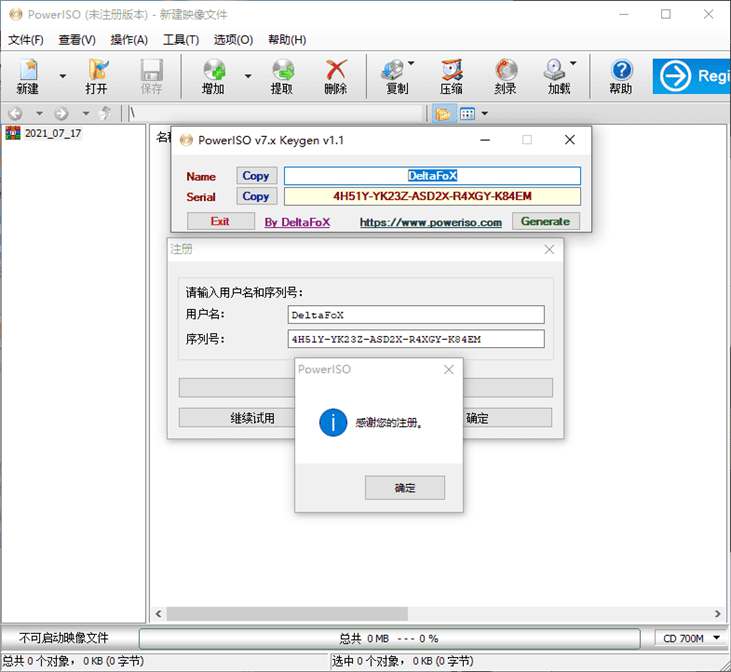Open the By DeltaFoX link
This screenshot has height=672, width=731.
pyautogui.click(x=297, y=222)
